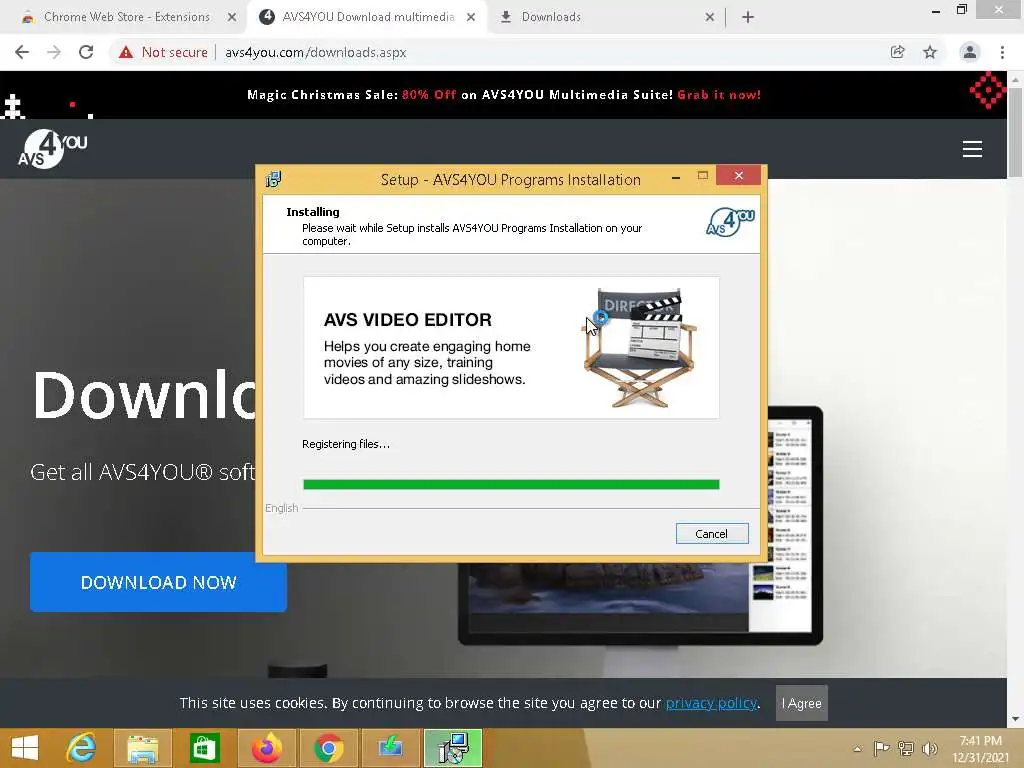This screenshot has height=768, width=1024.
Task: Click the AVS4YOU logo in the setup dialog
Action: [x=730, y=222]
